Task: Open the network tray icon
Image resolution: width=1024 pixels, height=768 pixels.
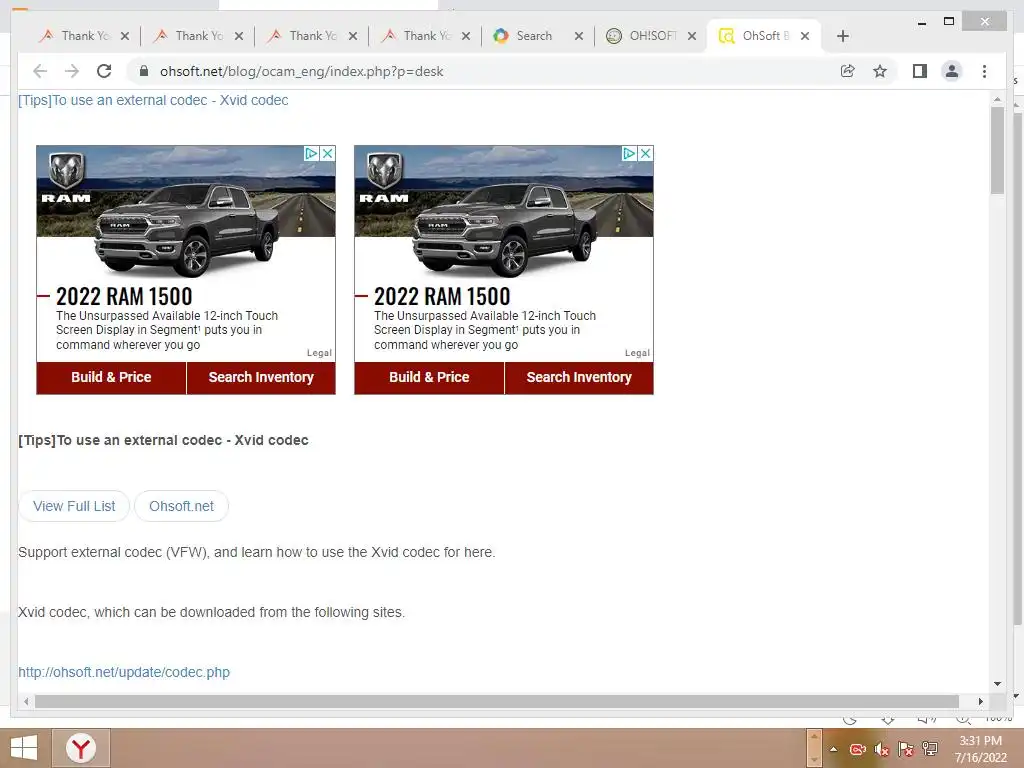Action: pyautogui.click(x=930, y=749)
